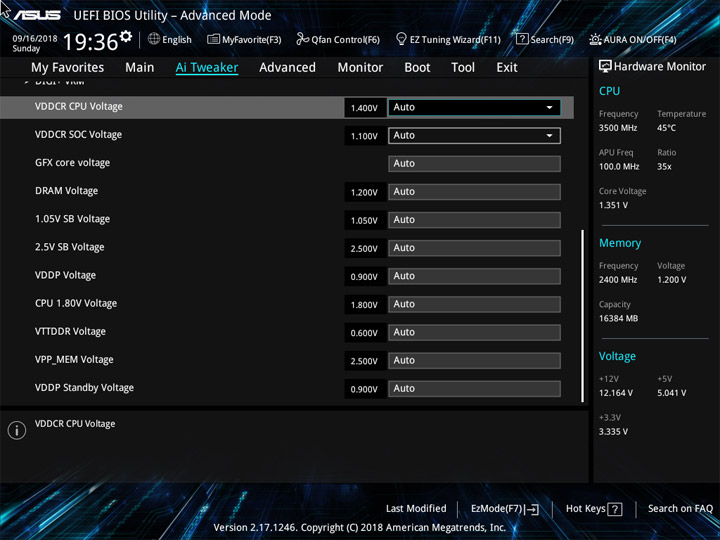
Task: Select the 1.05V SB Voltage field
Action: 474,220
